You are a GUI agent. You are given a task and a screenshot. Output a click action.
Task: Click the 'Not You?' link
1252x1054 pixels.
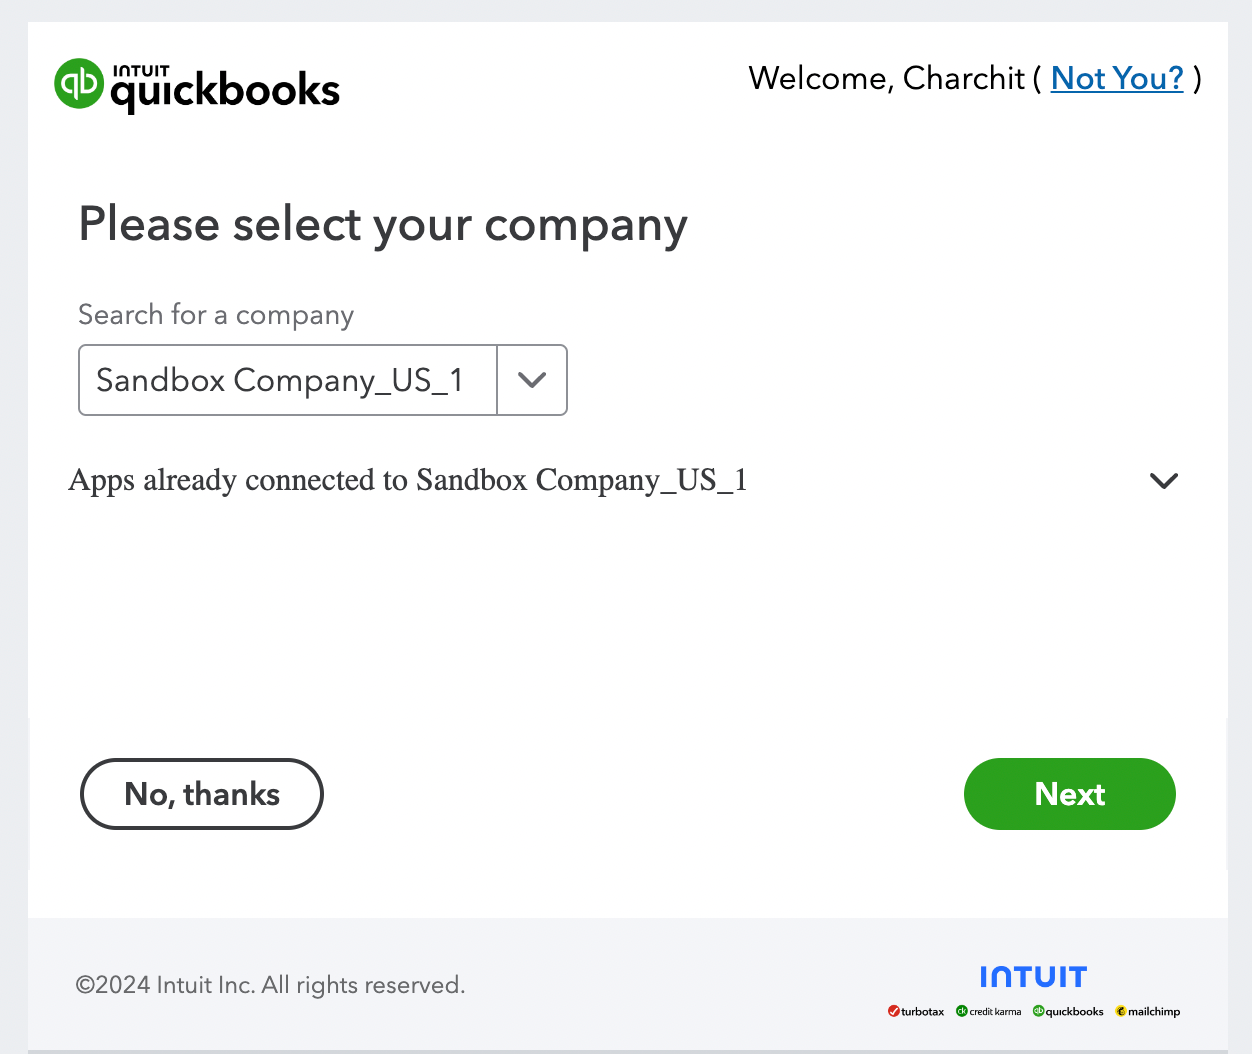[1117, 78]
